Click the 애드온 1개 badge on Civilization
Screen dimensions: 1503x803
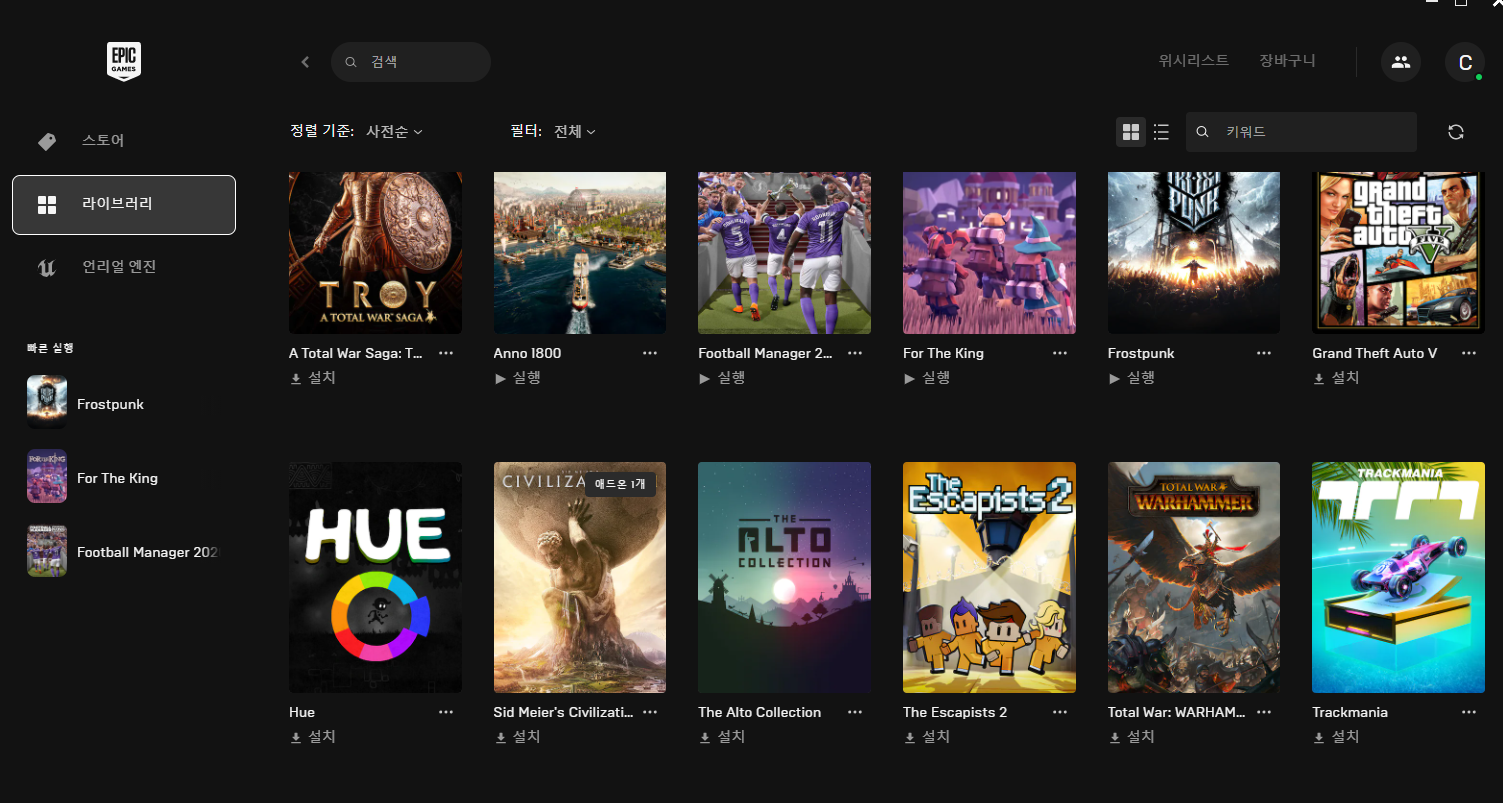(620, 484)
